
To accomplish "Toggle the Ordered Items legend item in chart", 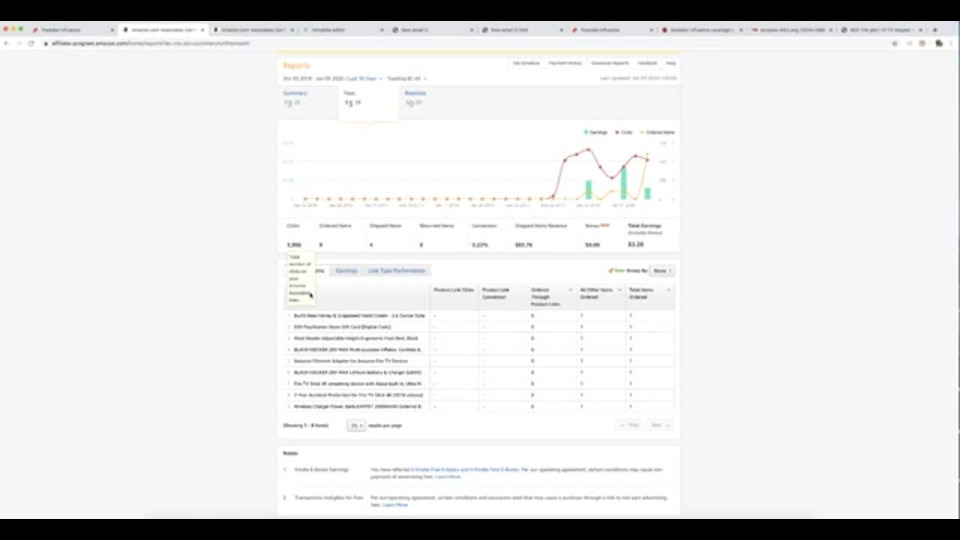I will click(658, 132).
